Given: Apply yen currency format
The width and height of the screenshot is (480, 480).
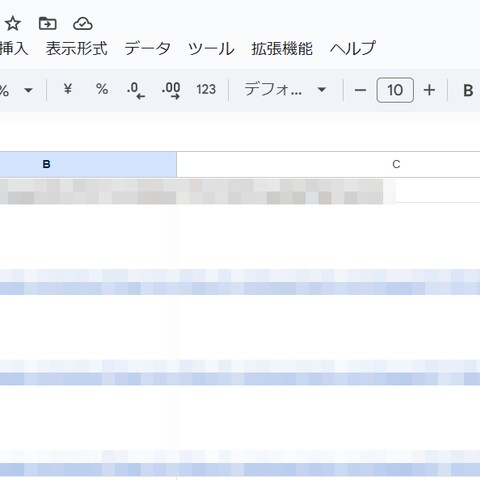Looking at the screenshot, I should (x=68, y=89).
